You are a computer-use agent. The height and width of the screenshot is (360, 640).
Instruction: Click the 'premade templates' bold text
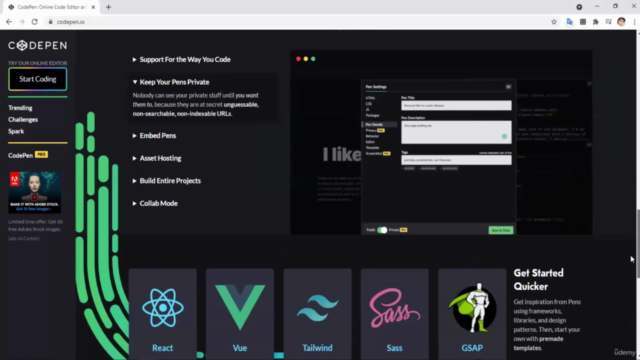[x=538, y=343]
